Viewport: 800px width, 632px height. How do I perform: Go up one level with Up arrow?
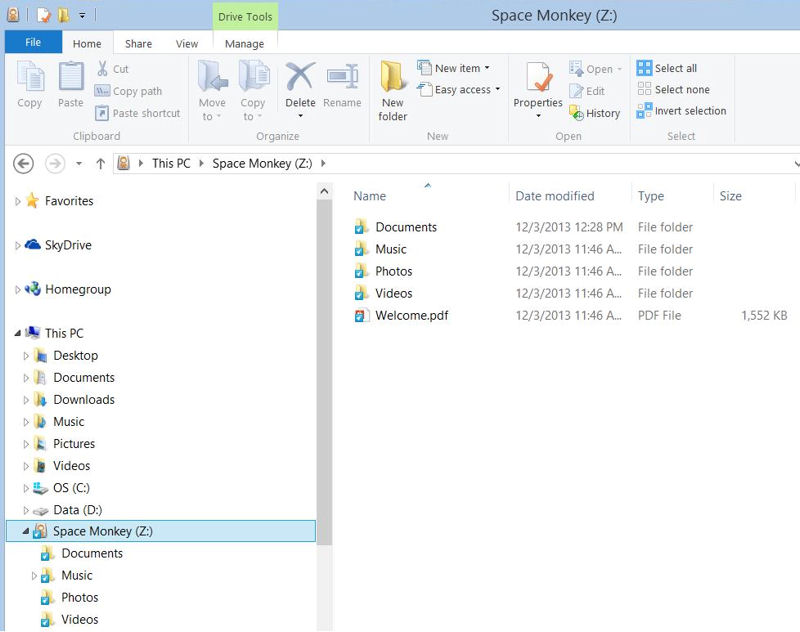(x=101, y=164)
